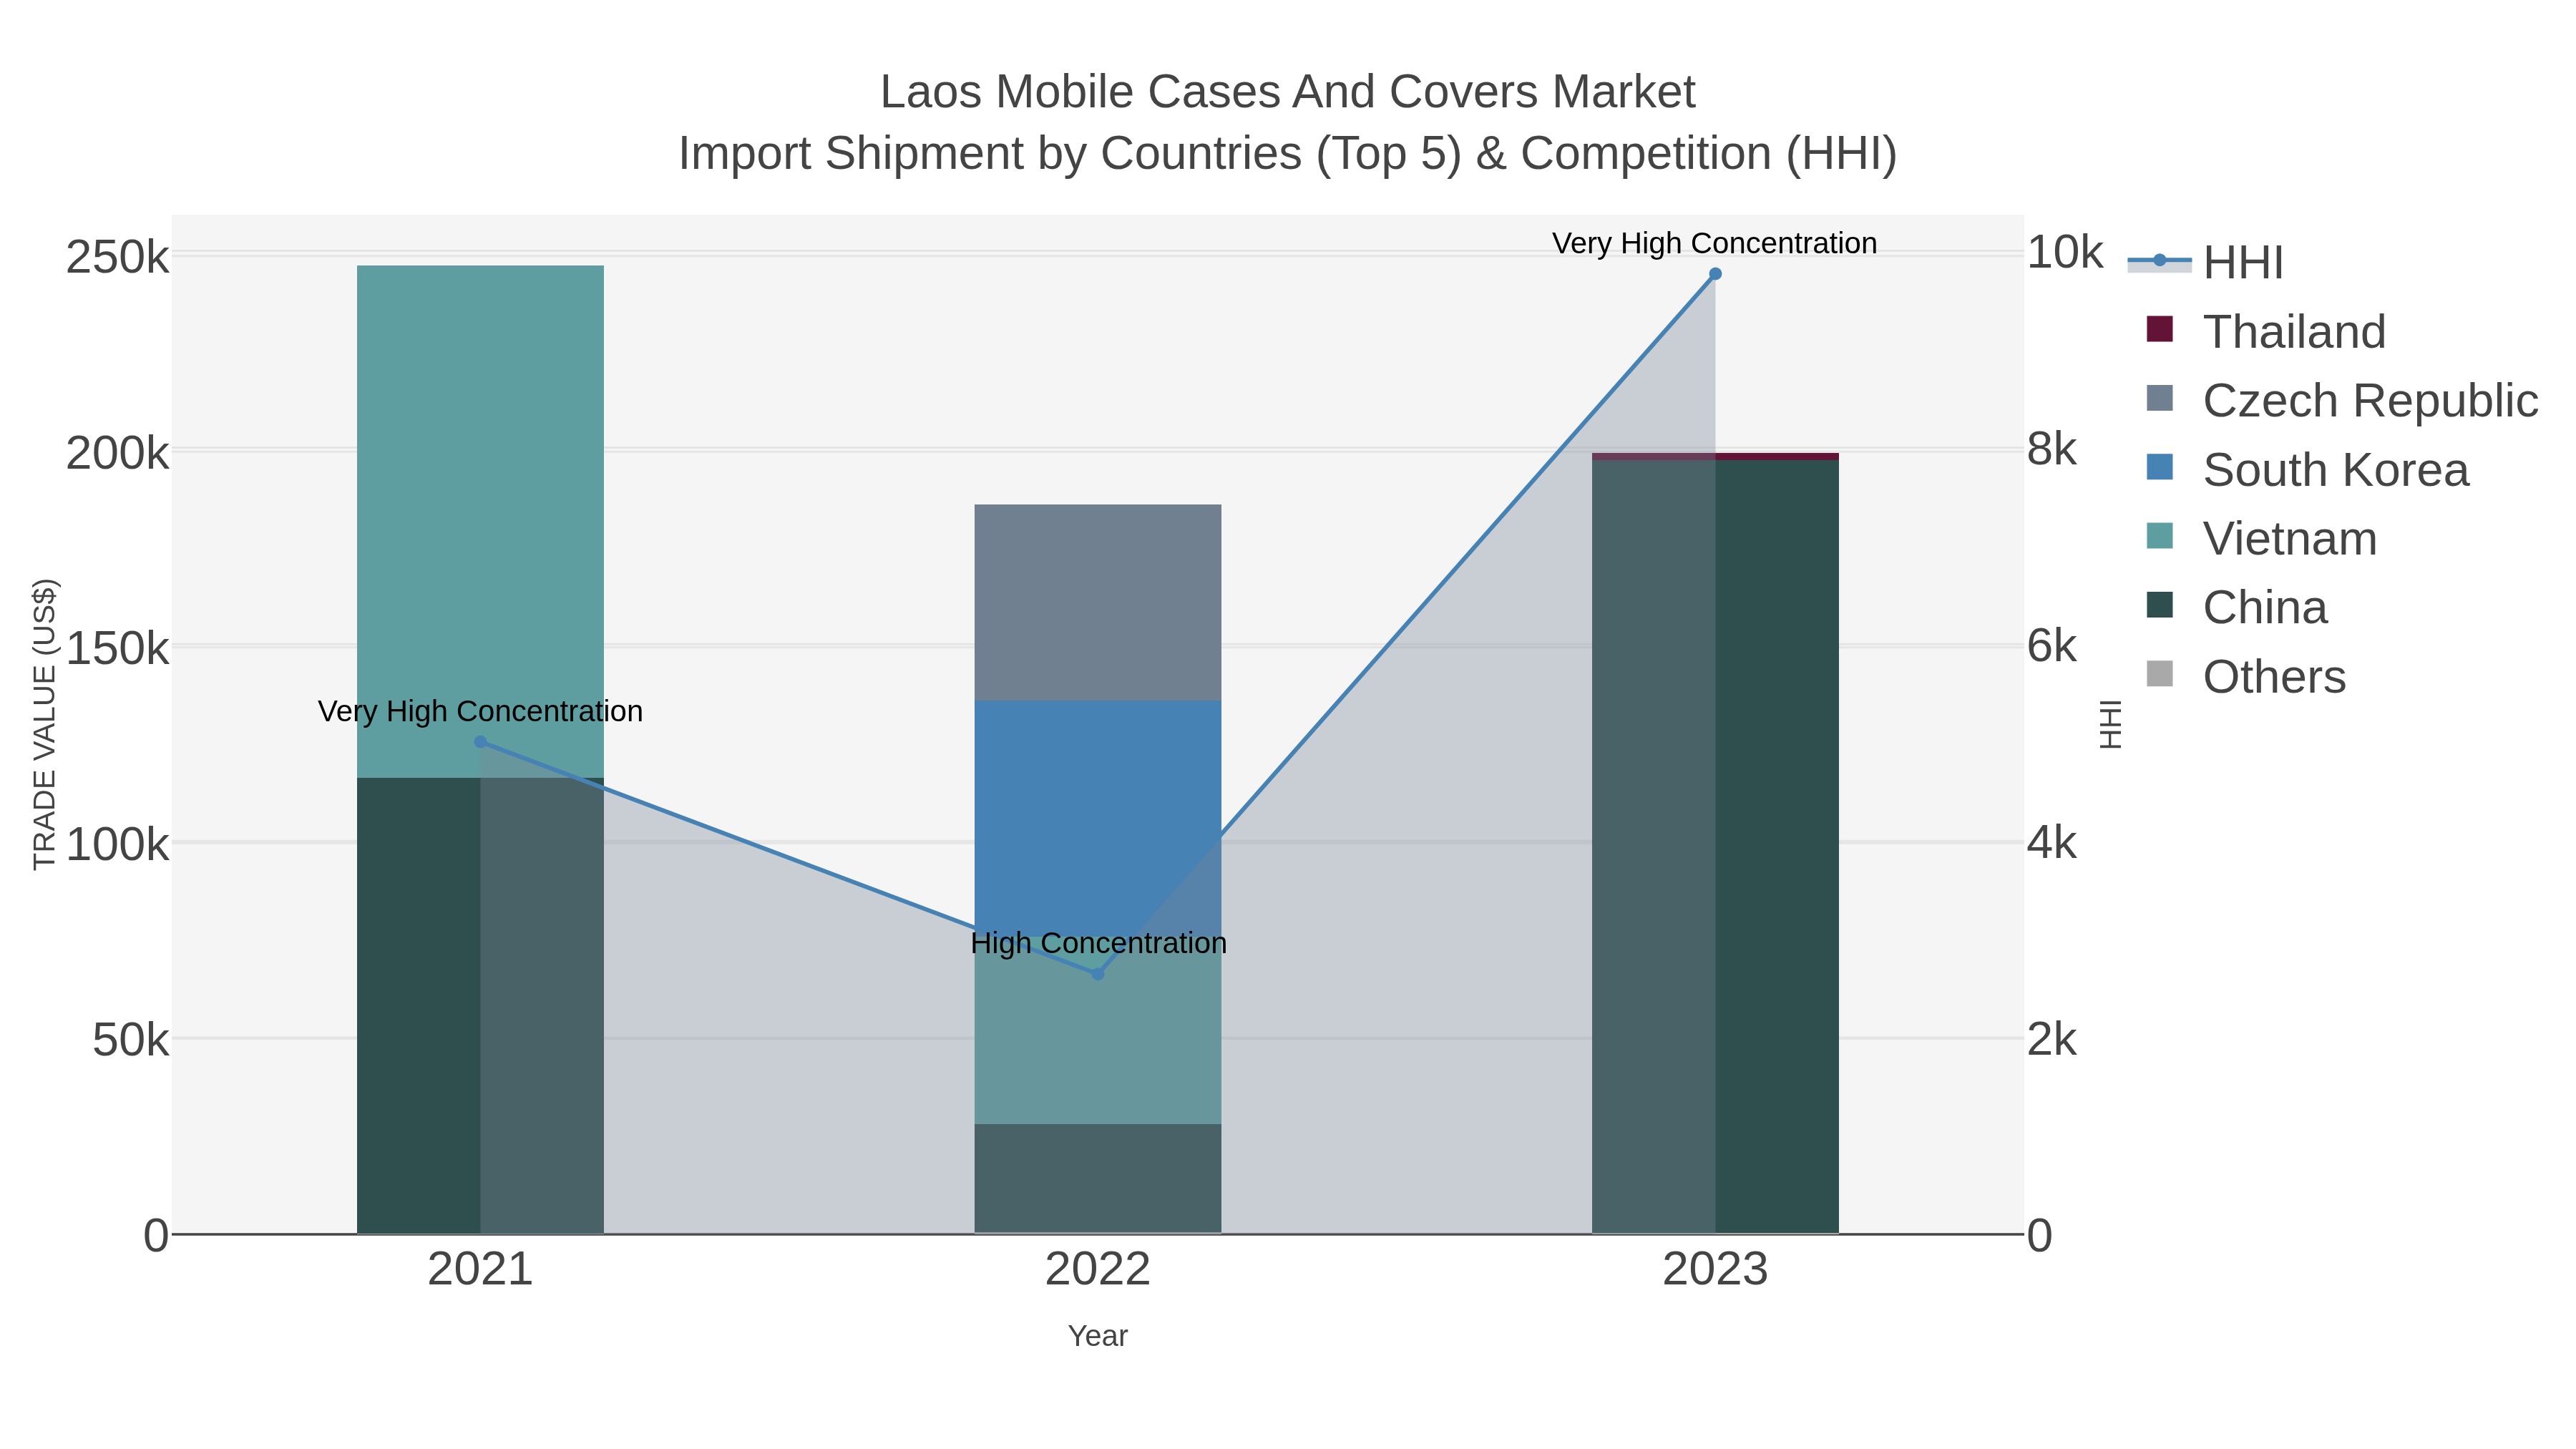Image resolution: width=2576 pixels, height=1449 pixels.
Task: Toggle the Vietnam legend entry
Action: pos(2261,538)
